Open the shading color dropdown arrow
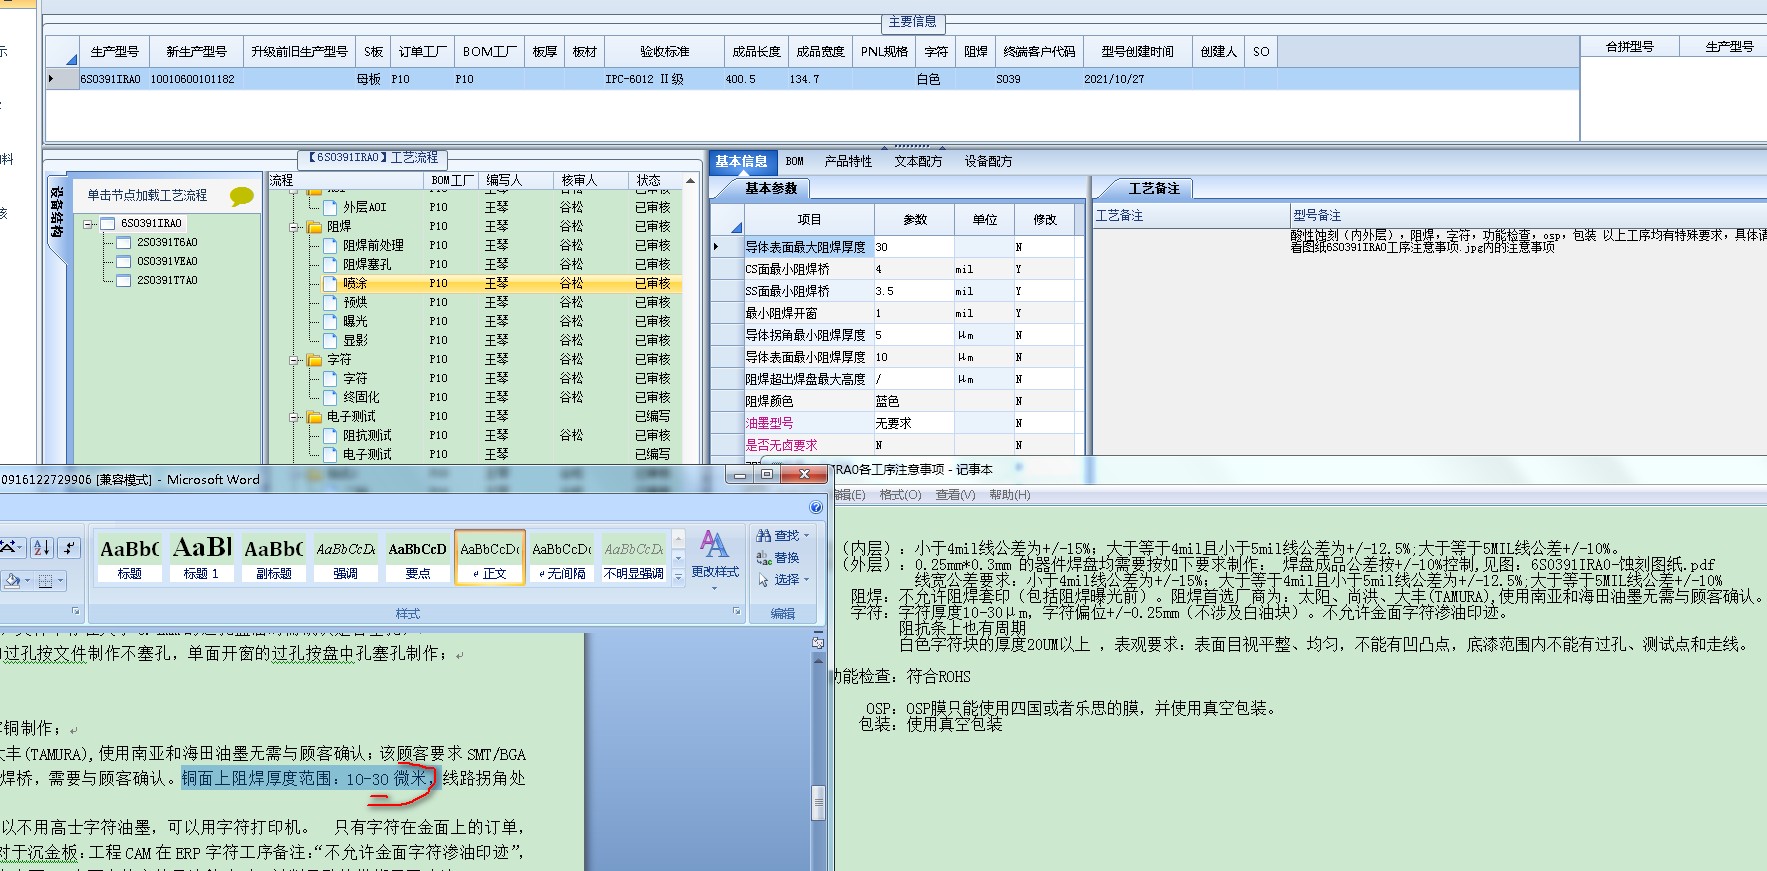This screenshot has height=871, width=1767. [x=27, y=581]
